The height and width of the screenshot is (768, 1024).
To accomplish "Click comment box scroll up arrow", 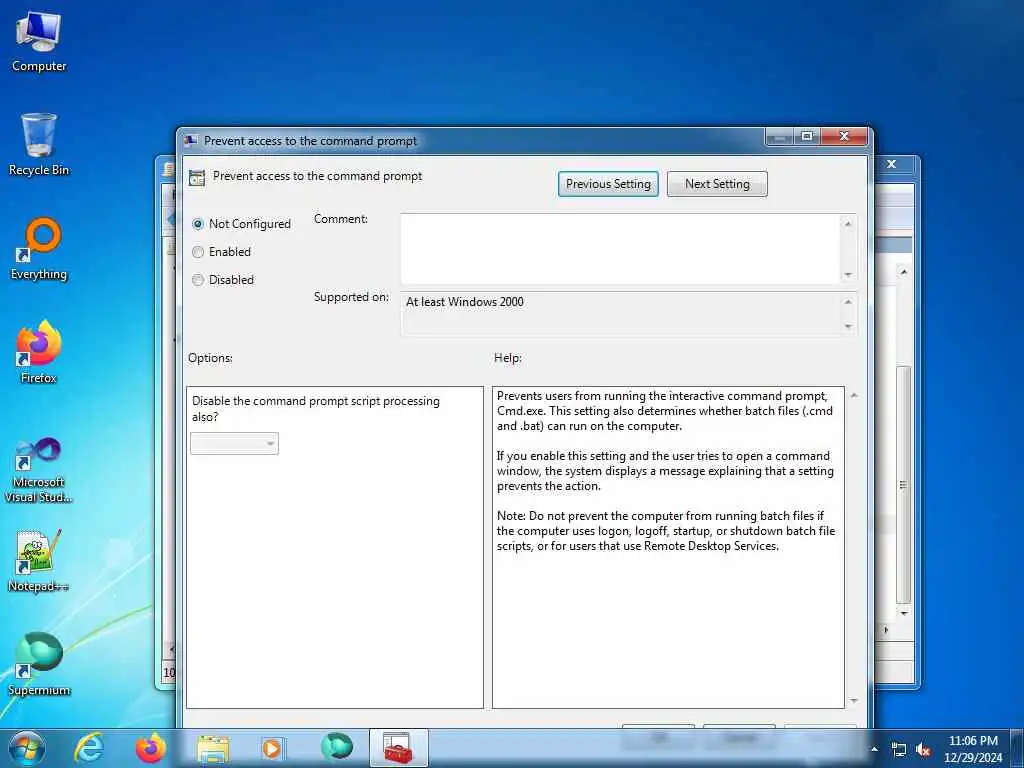I will [x=848, y=224].
